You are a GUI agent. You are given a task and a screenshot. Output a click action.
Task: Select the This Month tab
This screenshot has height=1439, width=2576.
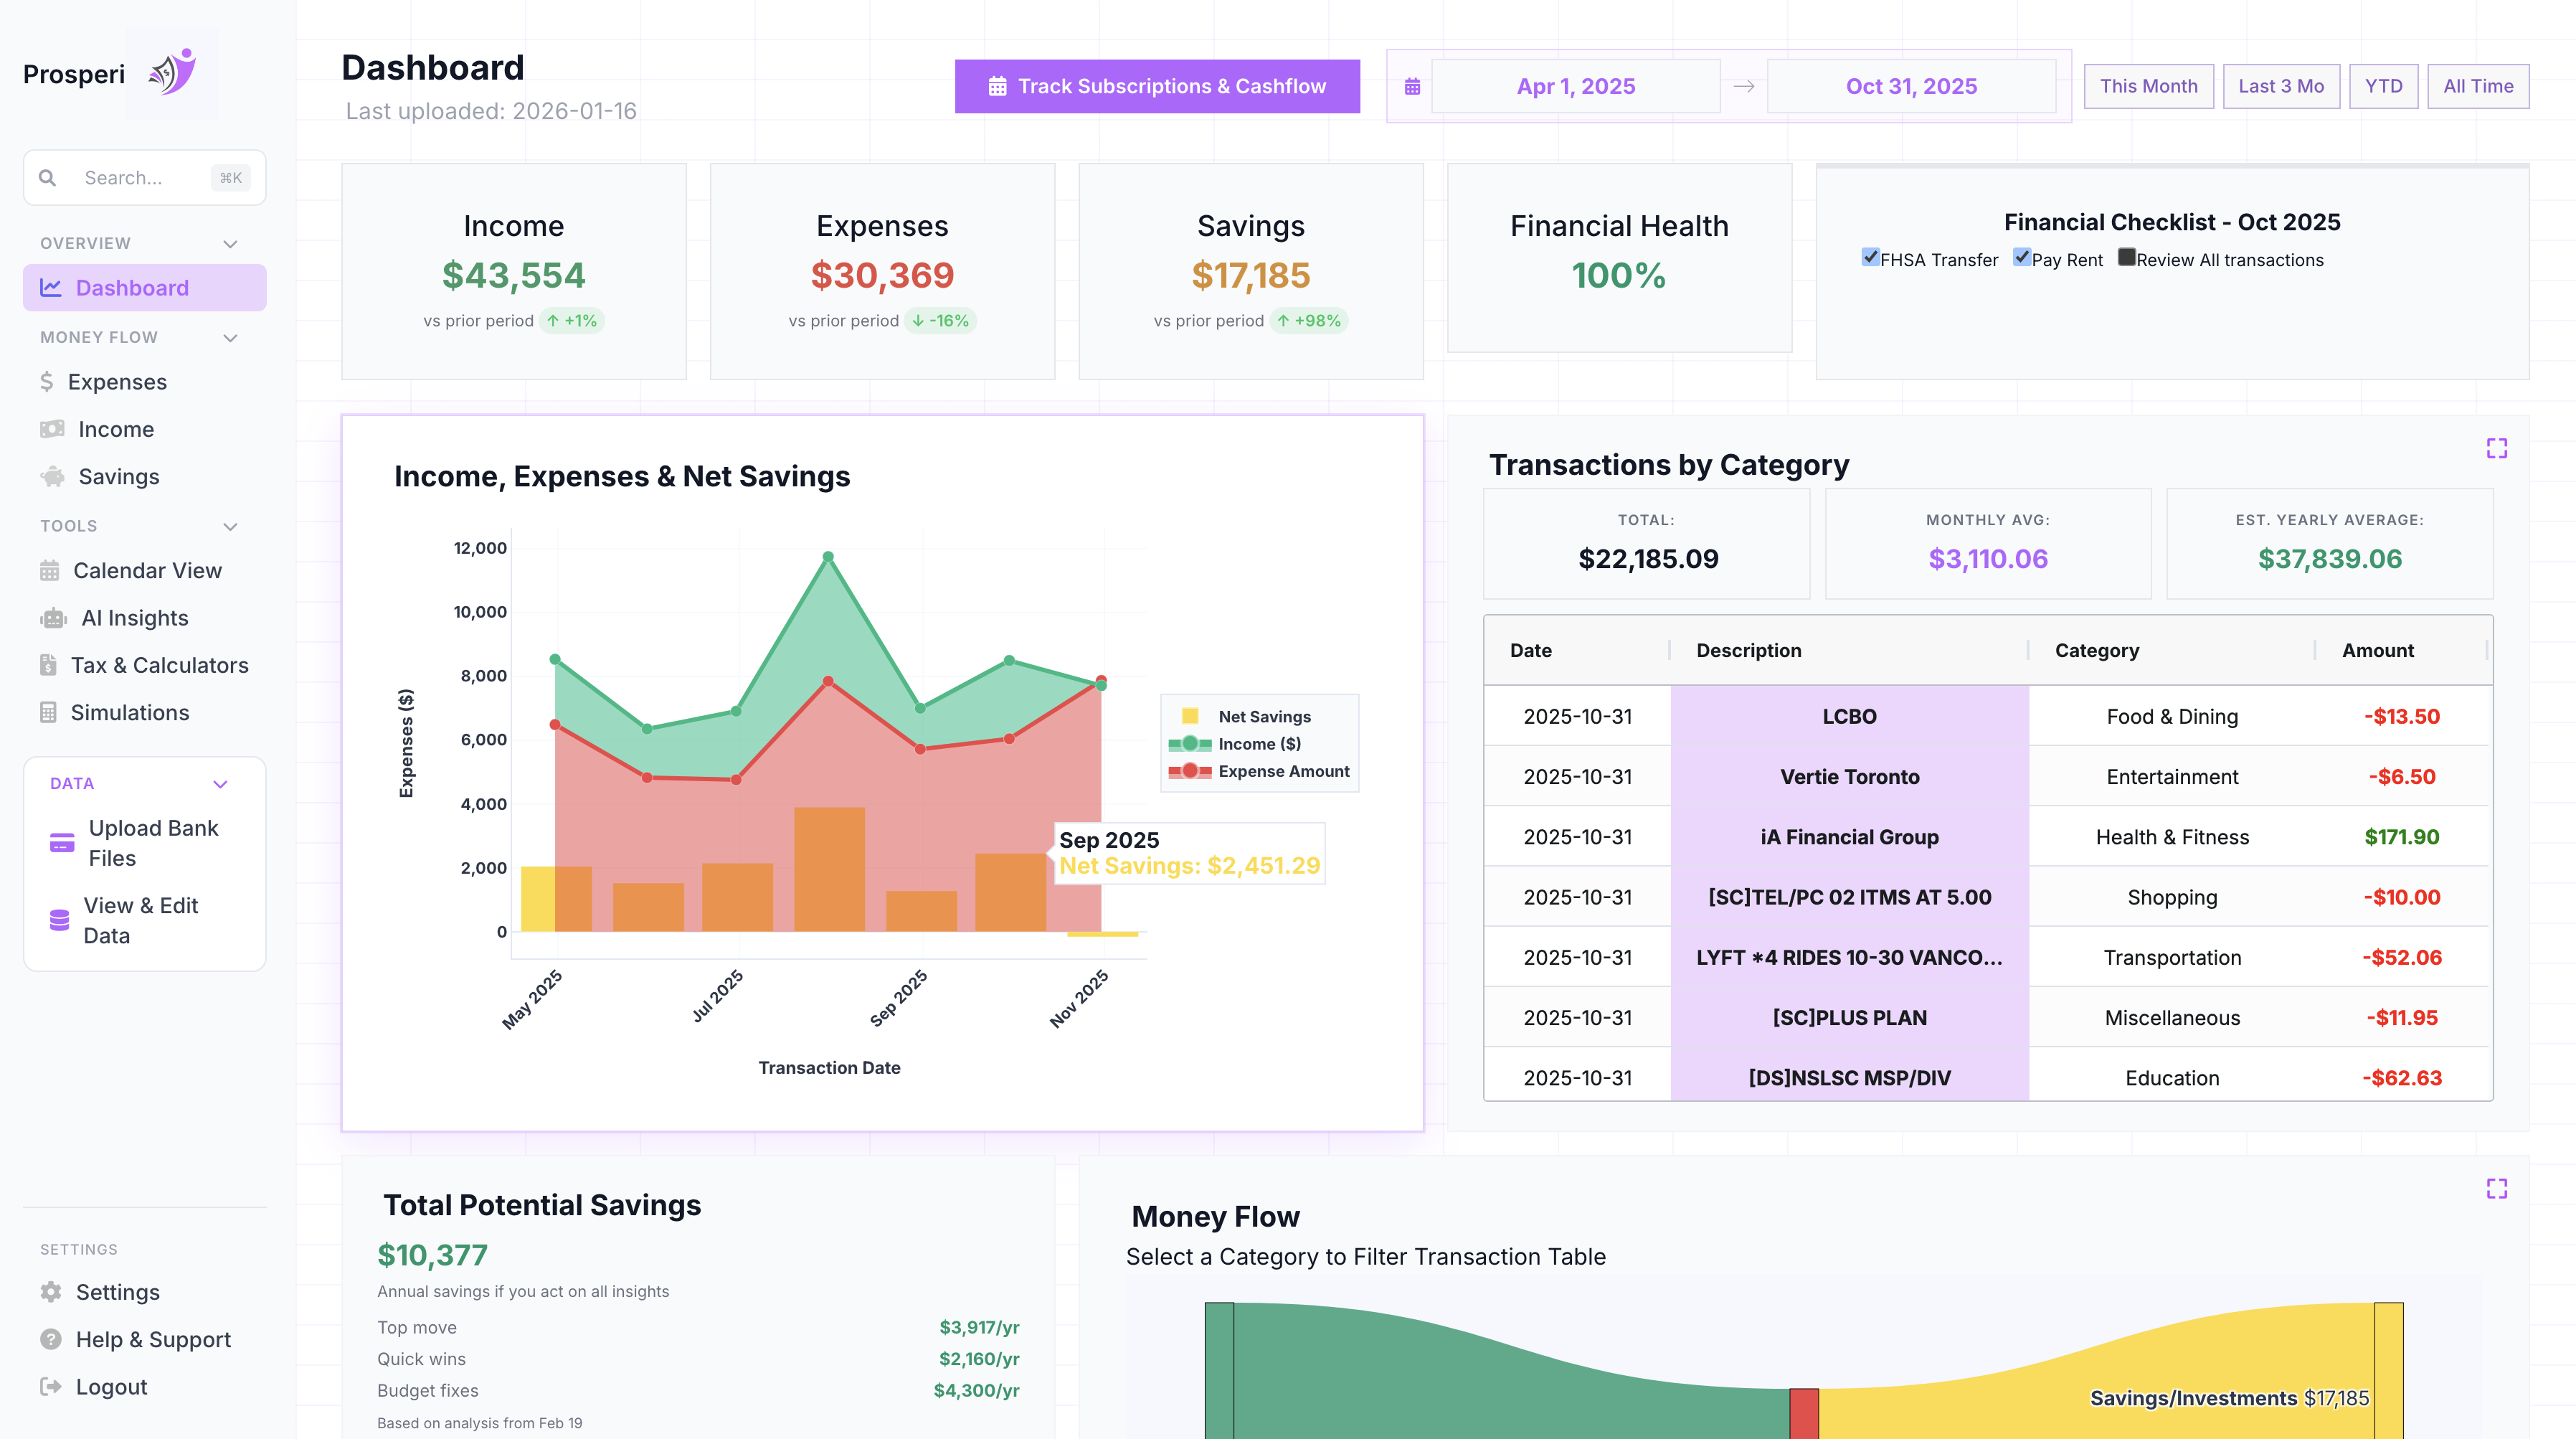coord(2148,86)
